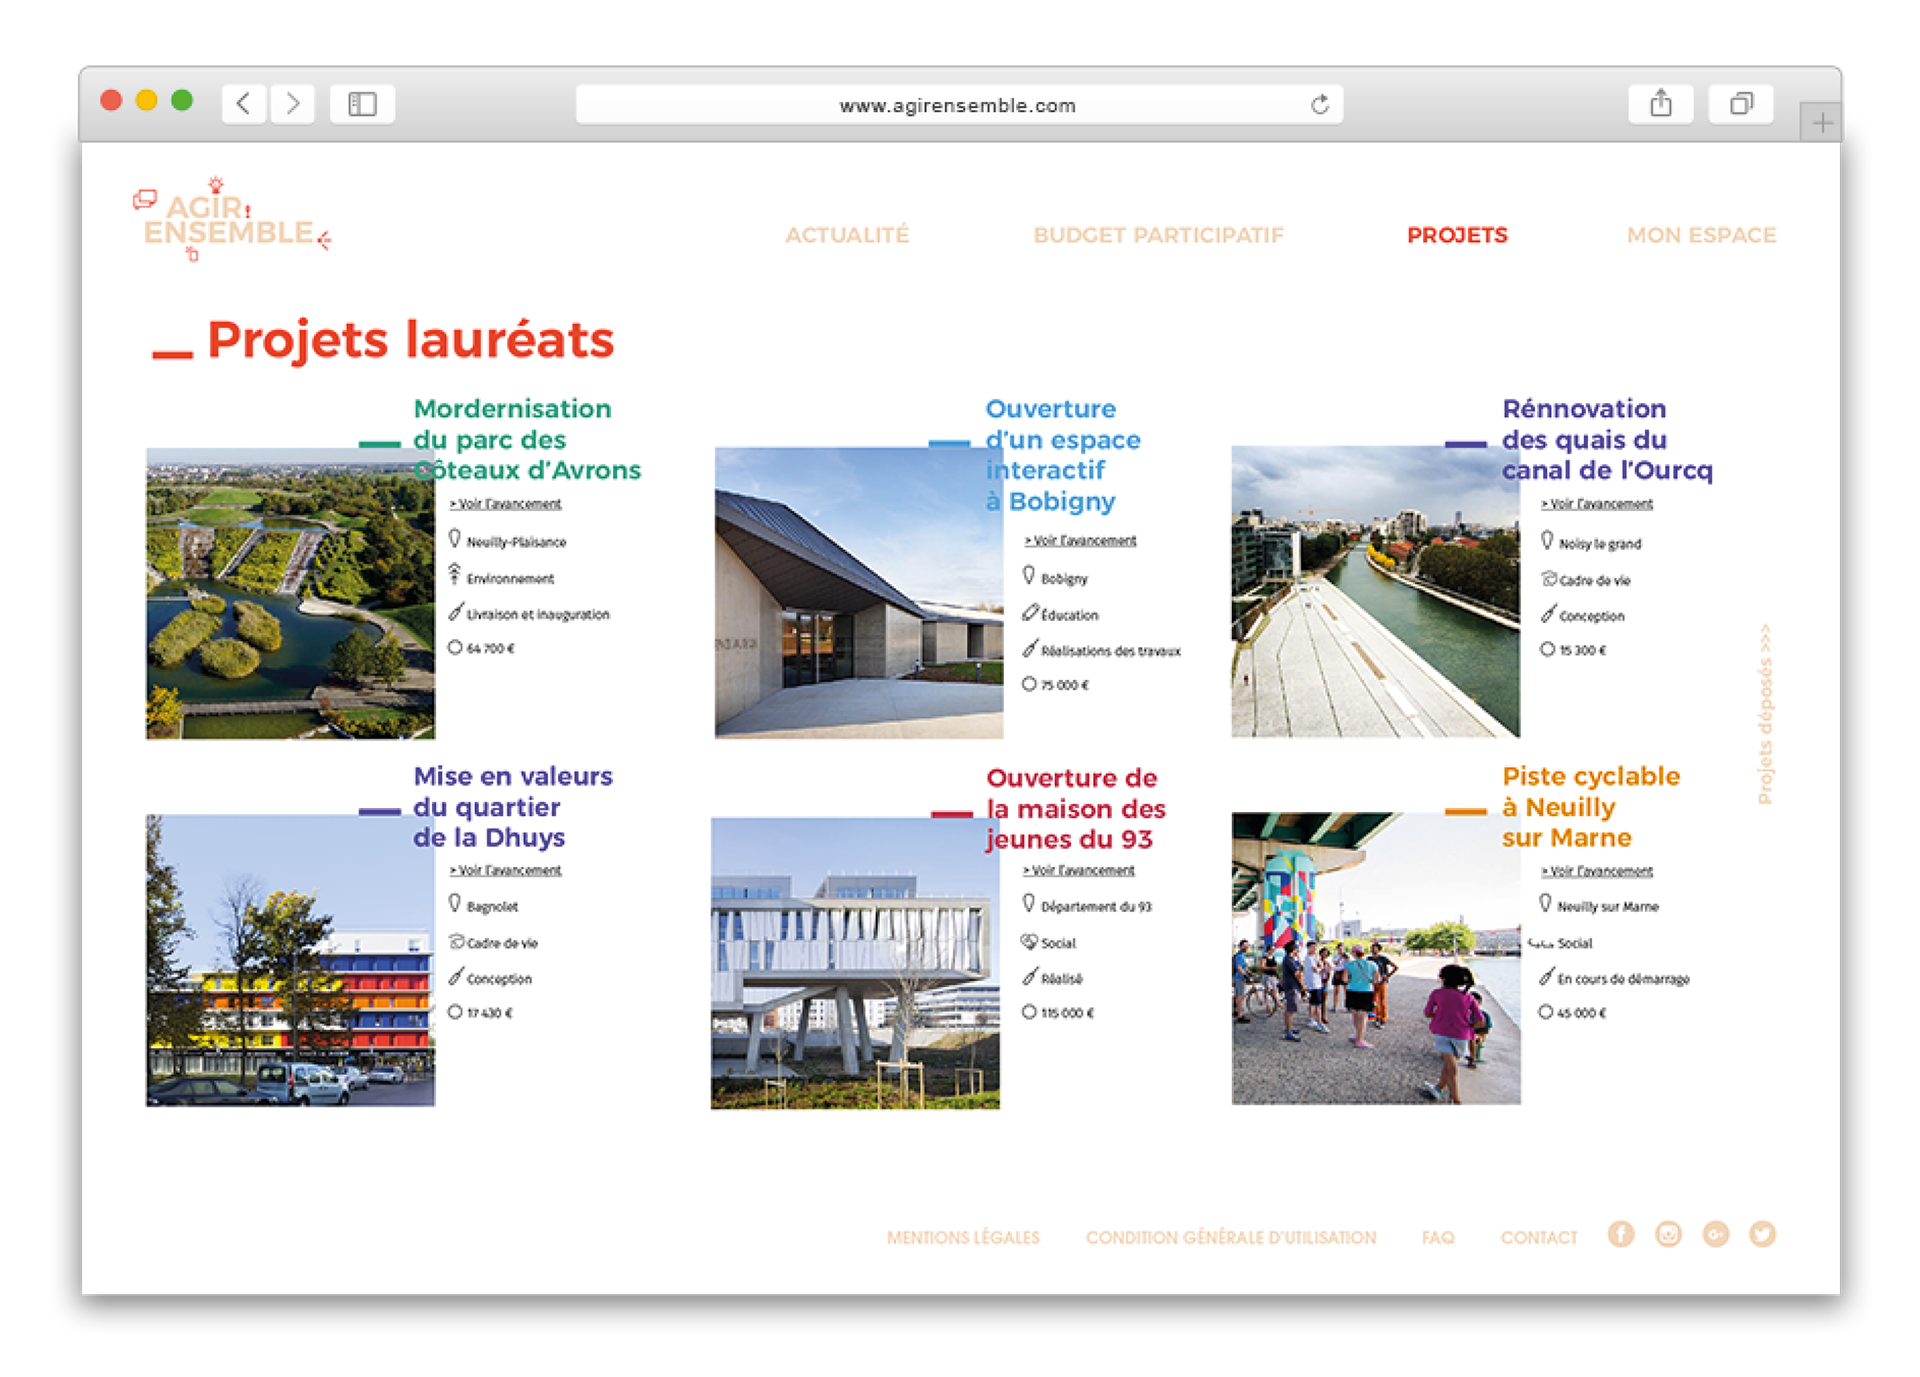
Task: Click the budget circle icon beside 115 000 €
Action: tap(1029, 1012)
